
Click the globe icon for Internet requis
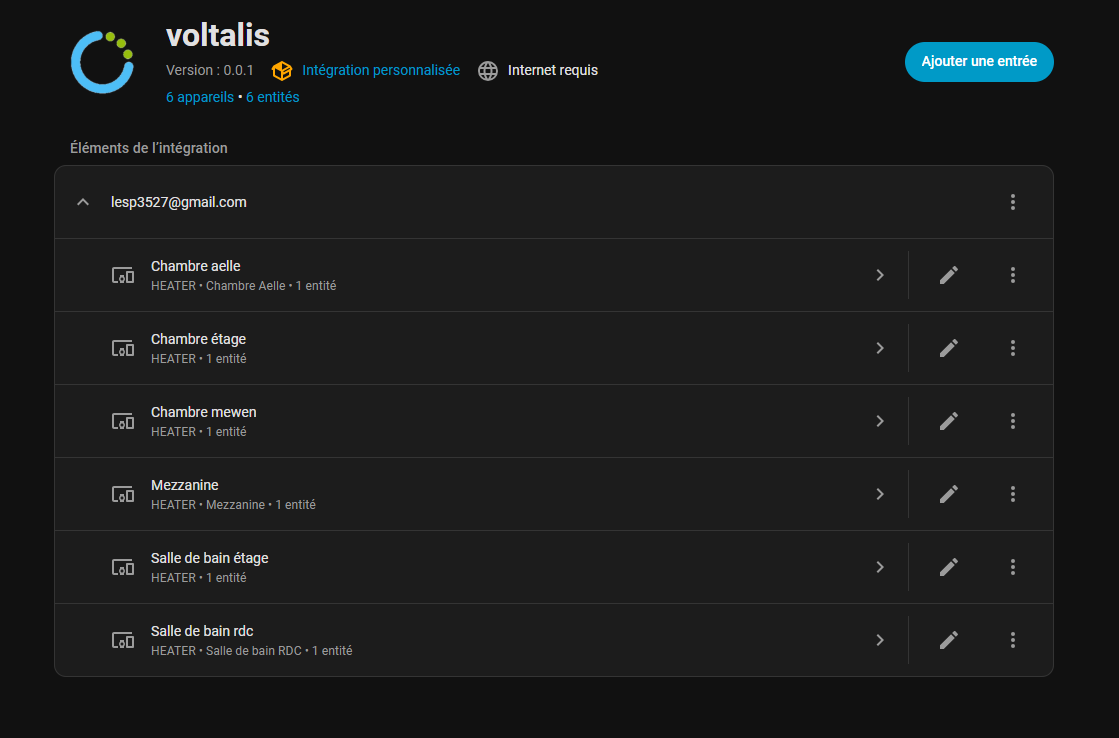point(487,71)
